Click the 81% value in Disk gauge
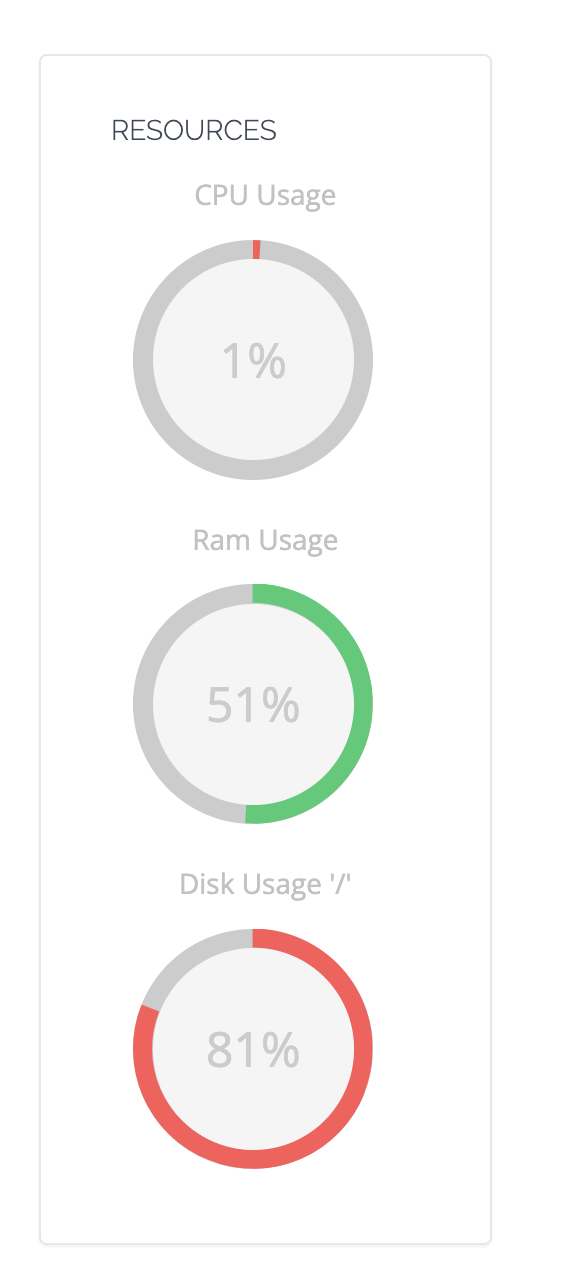This screenshot has width=566, height=1268. coord(253,1049)
